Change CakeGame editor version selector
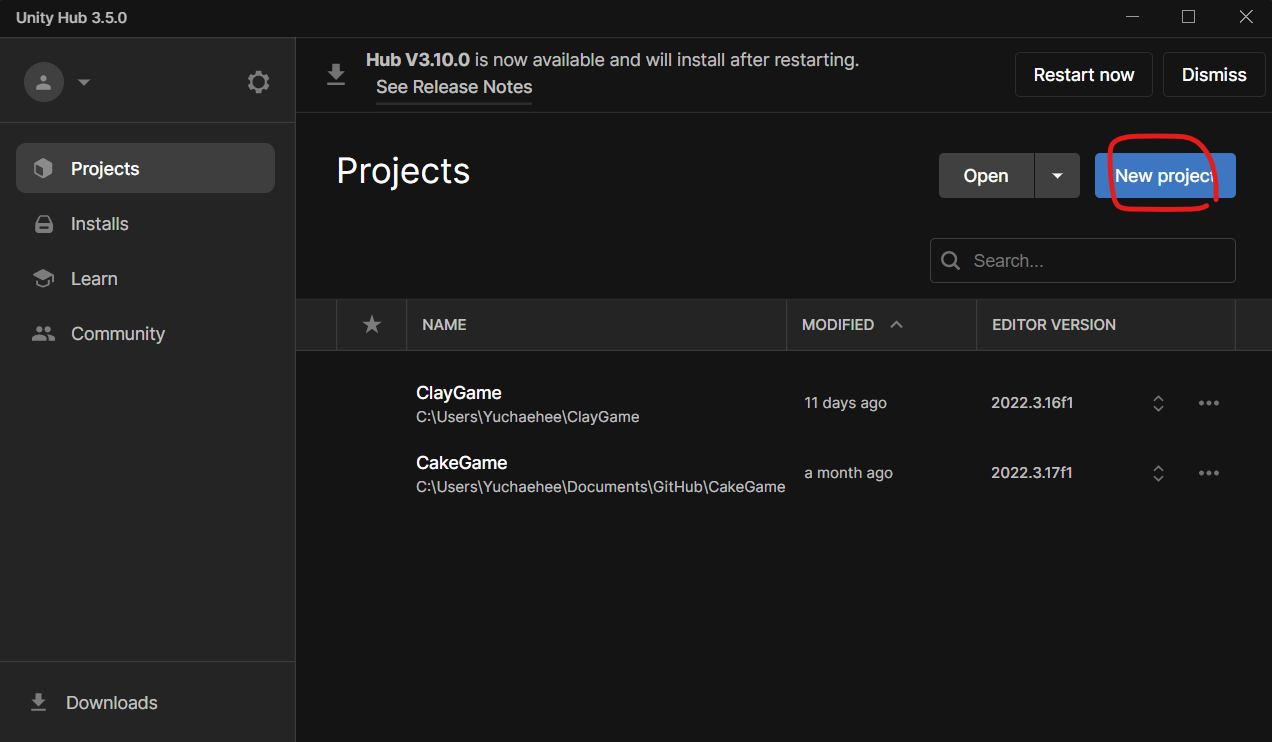Image resolution: width=1272 pixels, height=742 pixels. [1158, 473]
